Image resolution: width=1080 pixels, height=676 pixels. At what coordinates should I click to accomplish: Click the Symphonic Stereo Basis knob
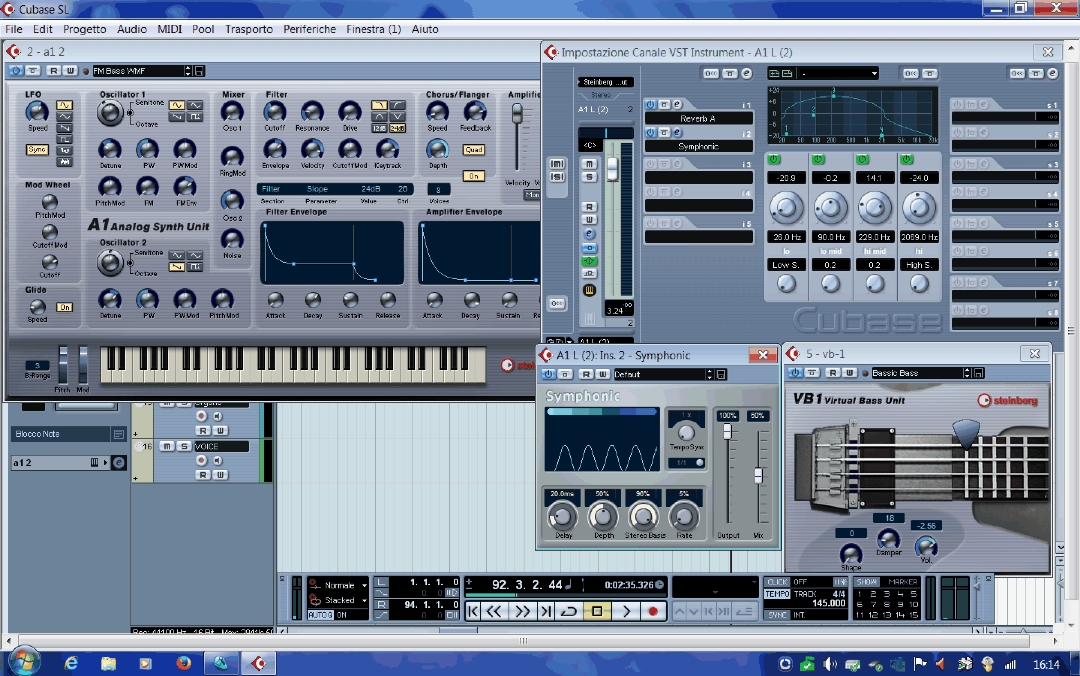click(643, 516)
